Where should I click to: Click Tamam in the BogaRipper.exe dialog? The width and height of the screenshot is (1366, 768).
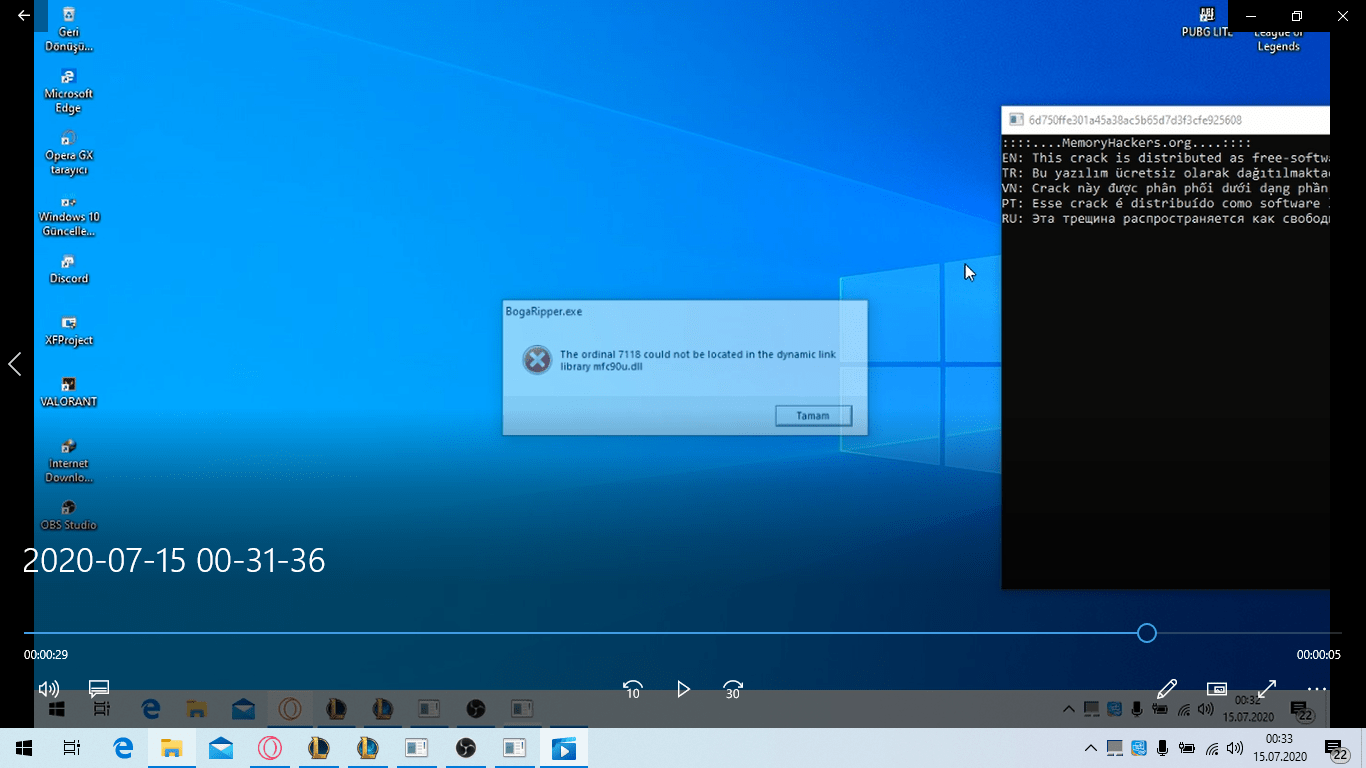point(813,416)
